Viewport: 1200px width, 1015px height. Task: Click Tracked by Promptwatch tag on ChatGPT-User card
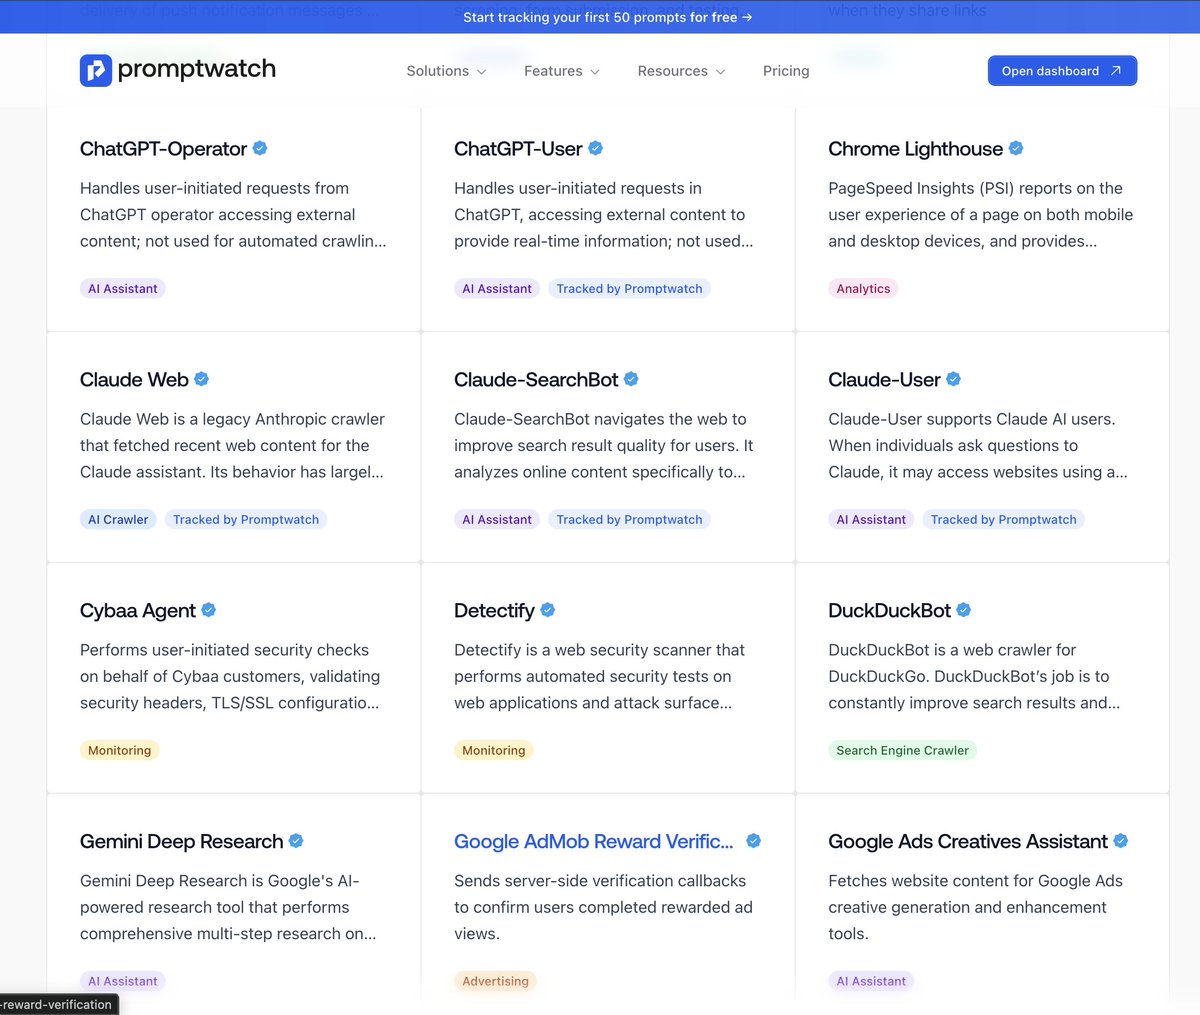tap(629, 289)
